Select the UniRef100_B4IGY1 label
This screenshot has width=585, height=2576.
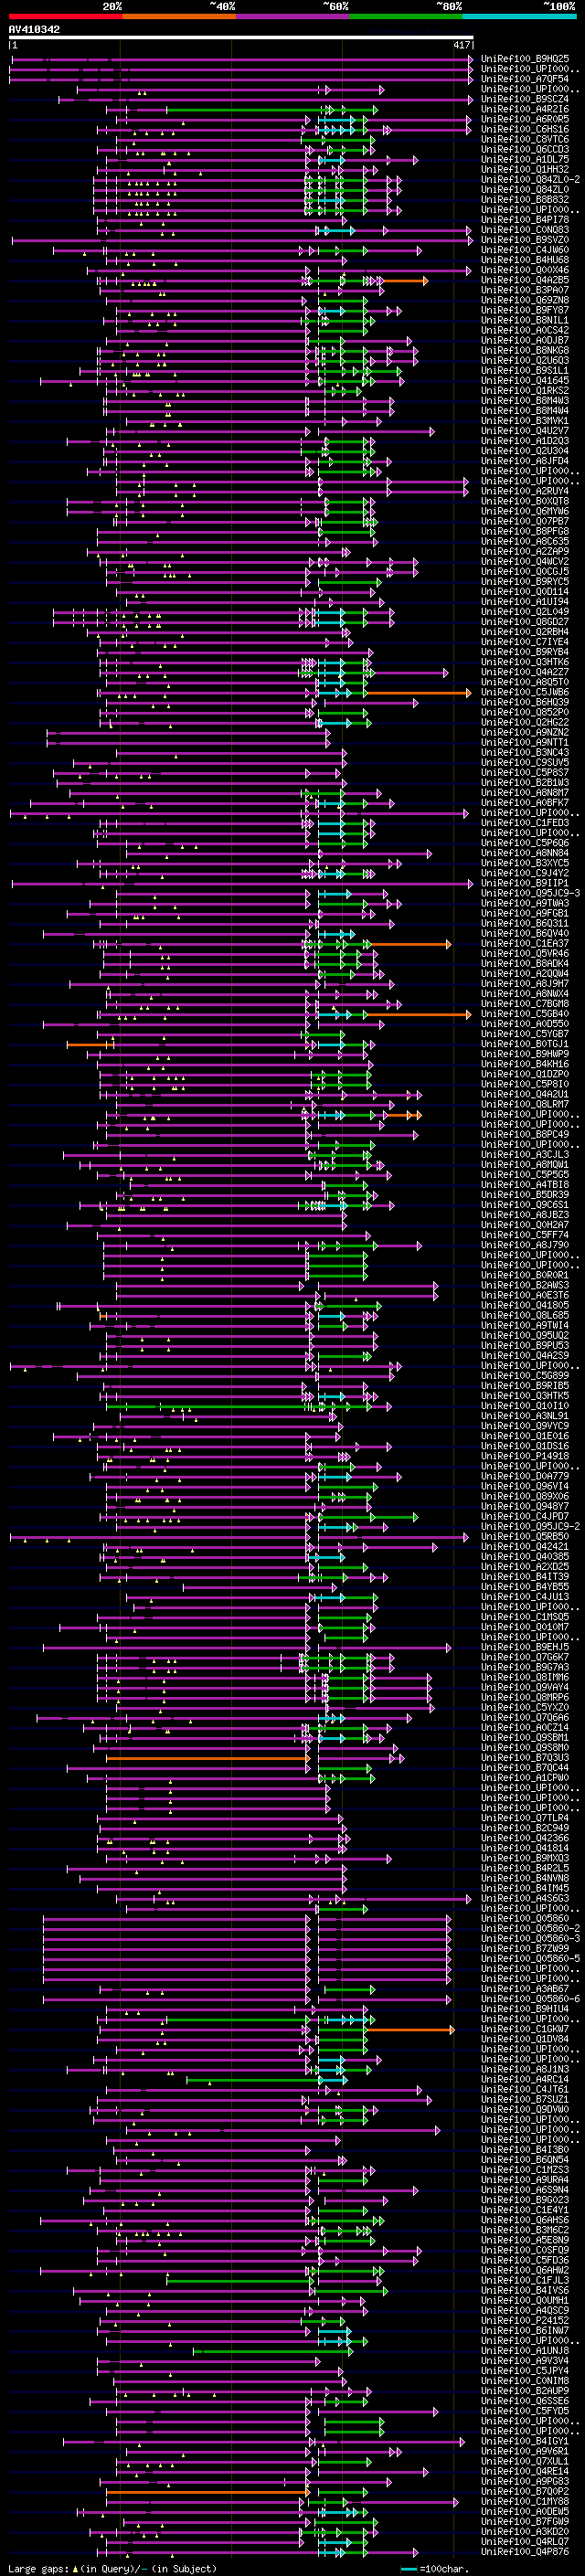coord(525,2440)
